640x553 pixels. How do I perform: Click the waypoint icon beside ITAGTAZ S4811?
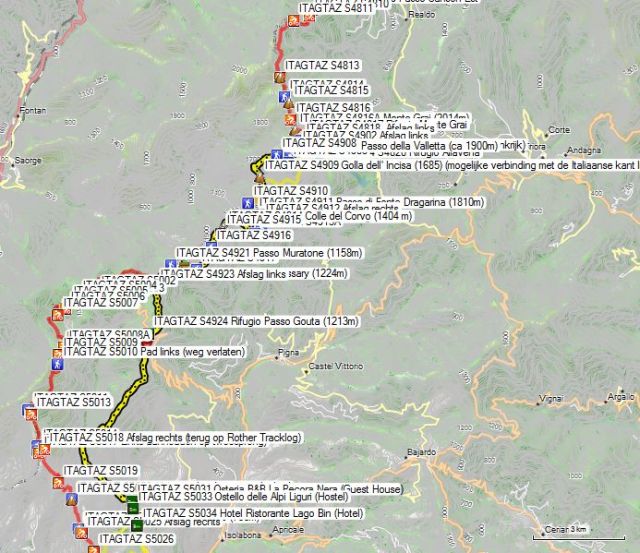click(x=293, y=21)
